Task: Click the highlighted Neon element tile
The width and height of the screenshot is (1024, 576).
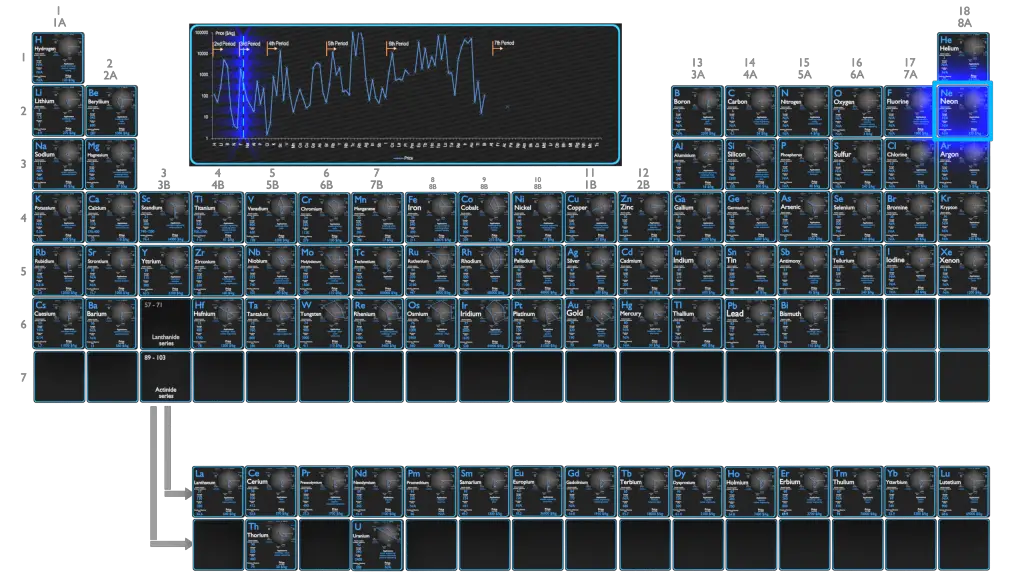Action: pos(962,111)
